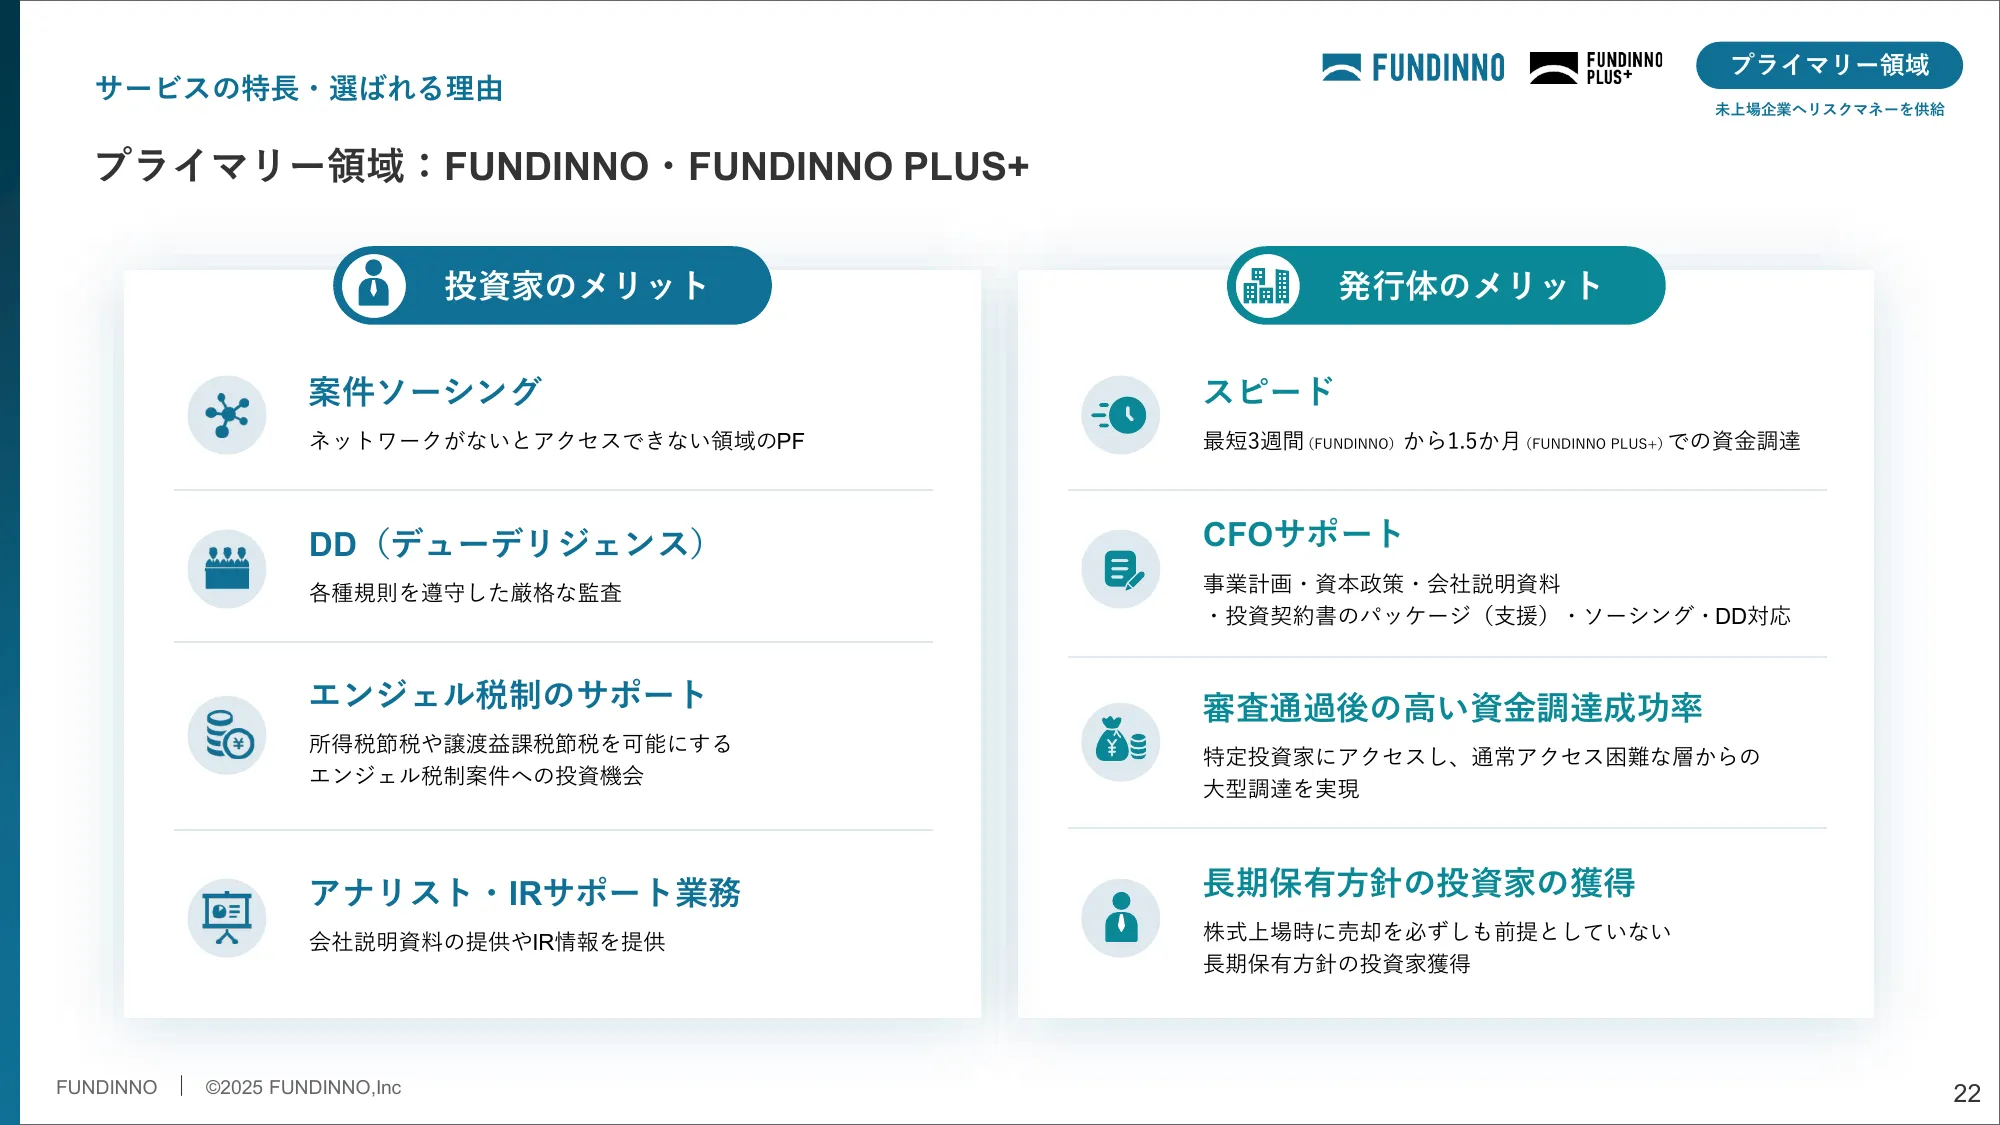
Task: Click the long-term investor person icon
Action: 1120,917
